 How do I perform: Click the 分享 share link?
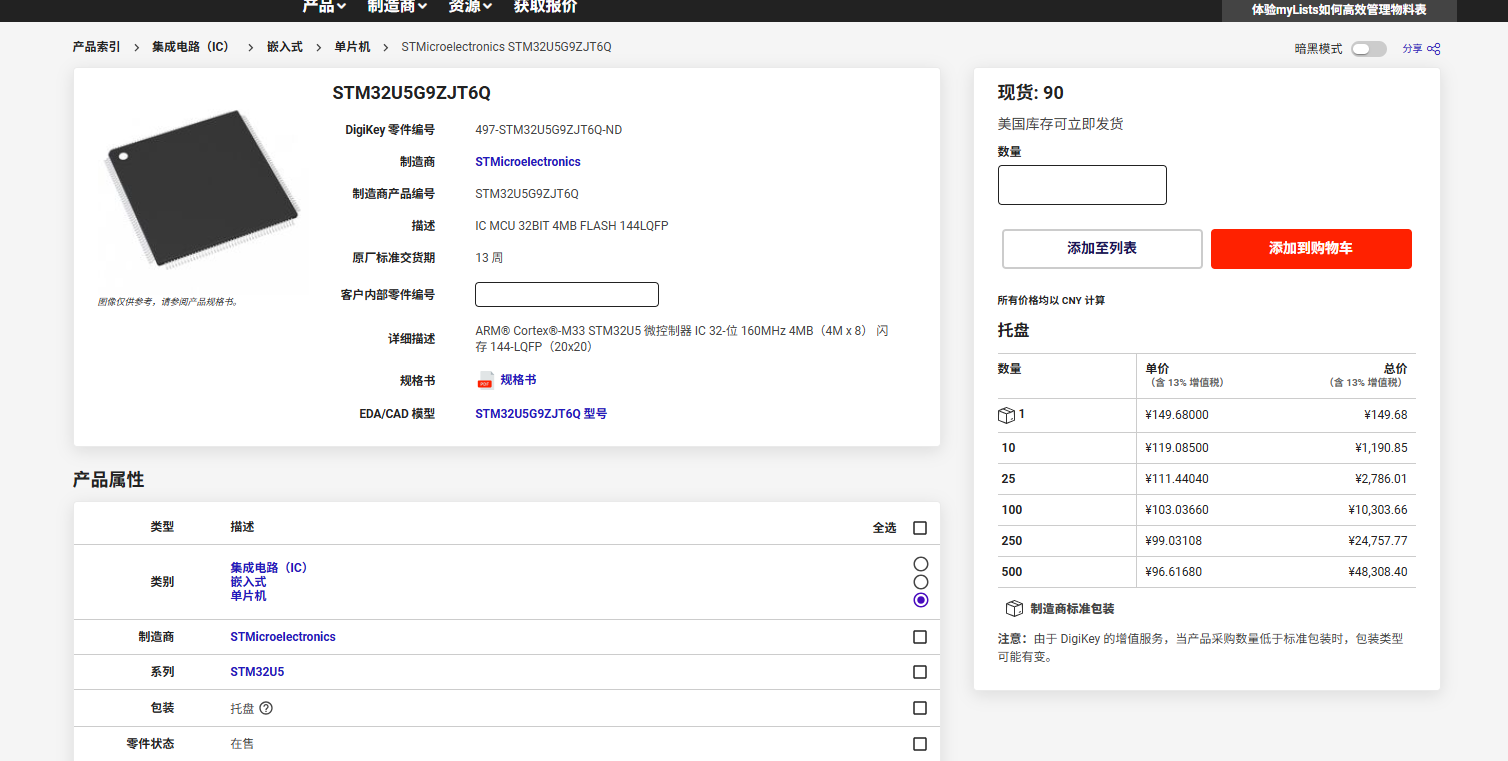point(1412,49)
